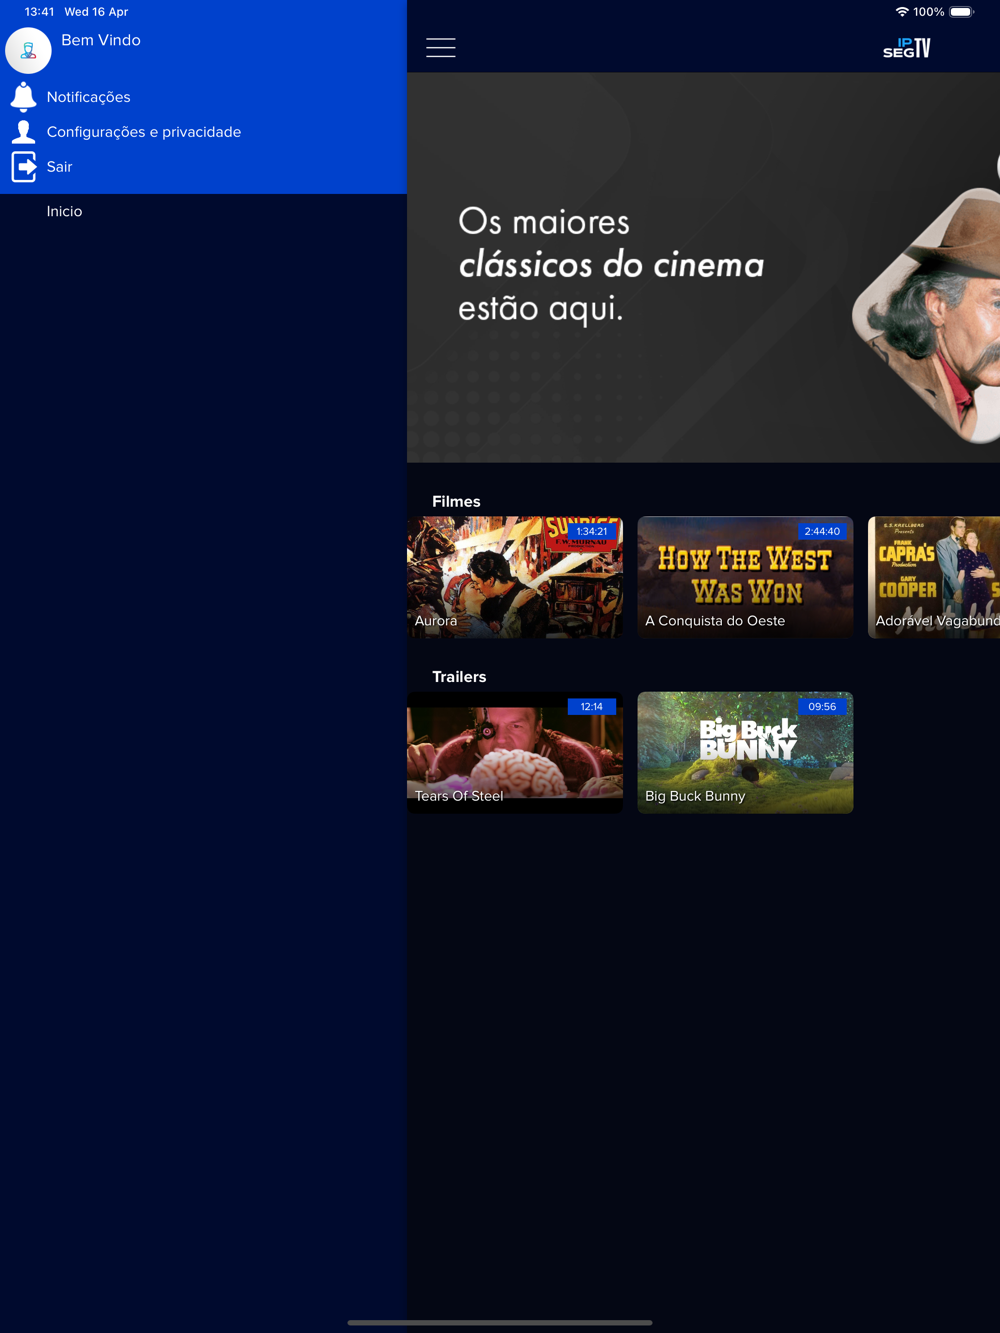Image resolution: width=1000 pixels, height=1333 pixels.
Task: Open the Aurora movie thumbnail
Action: (515, 577)
